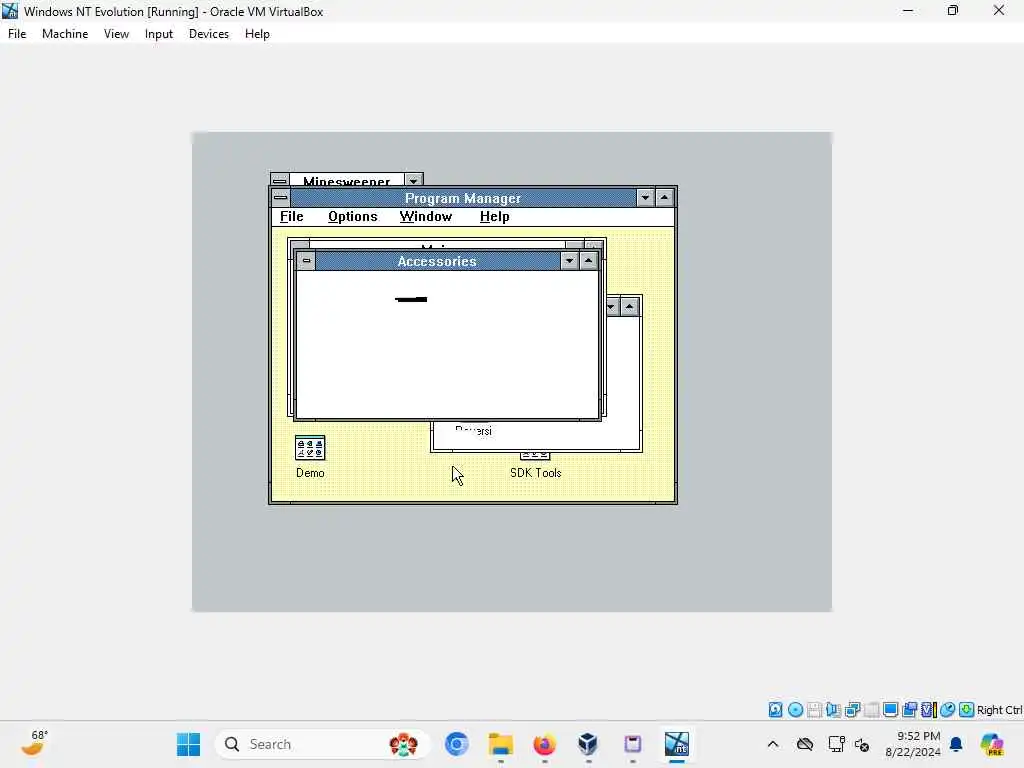1024x768 pixels.
Task: Open the weather widget showing 68°
Action: [35, 743]
